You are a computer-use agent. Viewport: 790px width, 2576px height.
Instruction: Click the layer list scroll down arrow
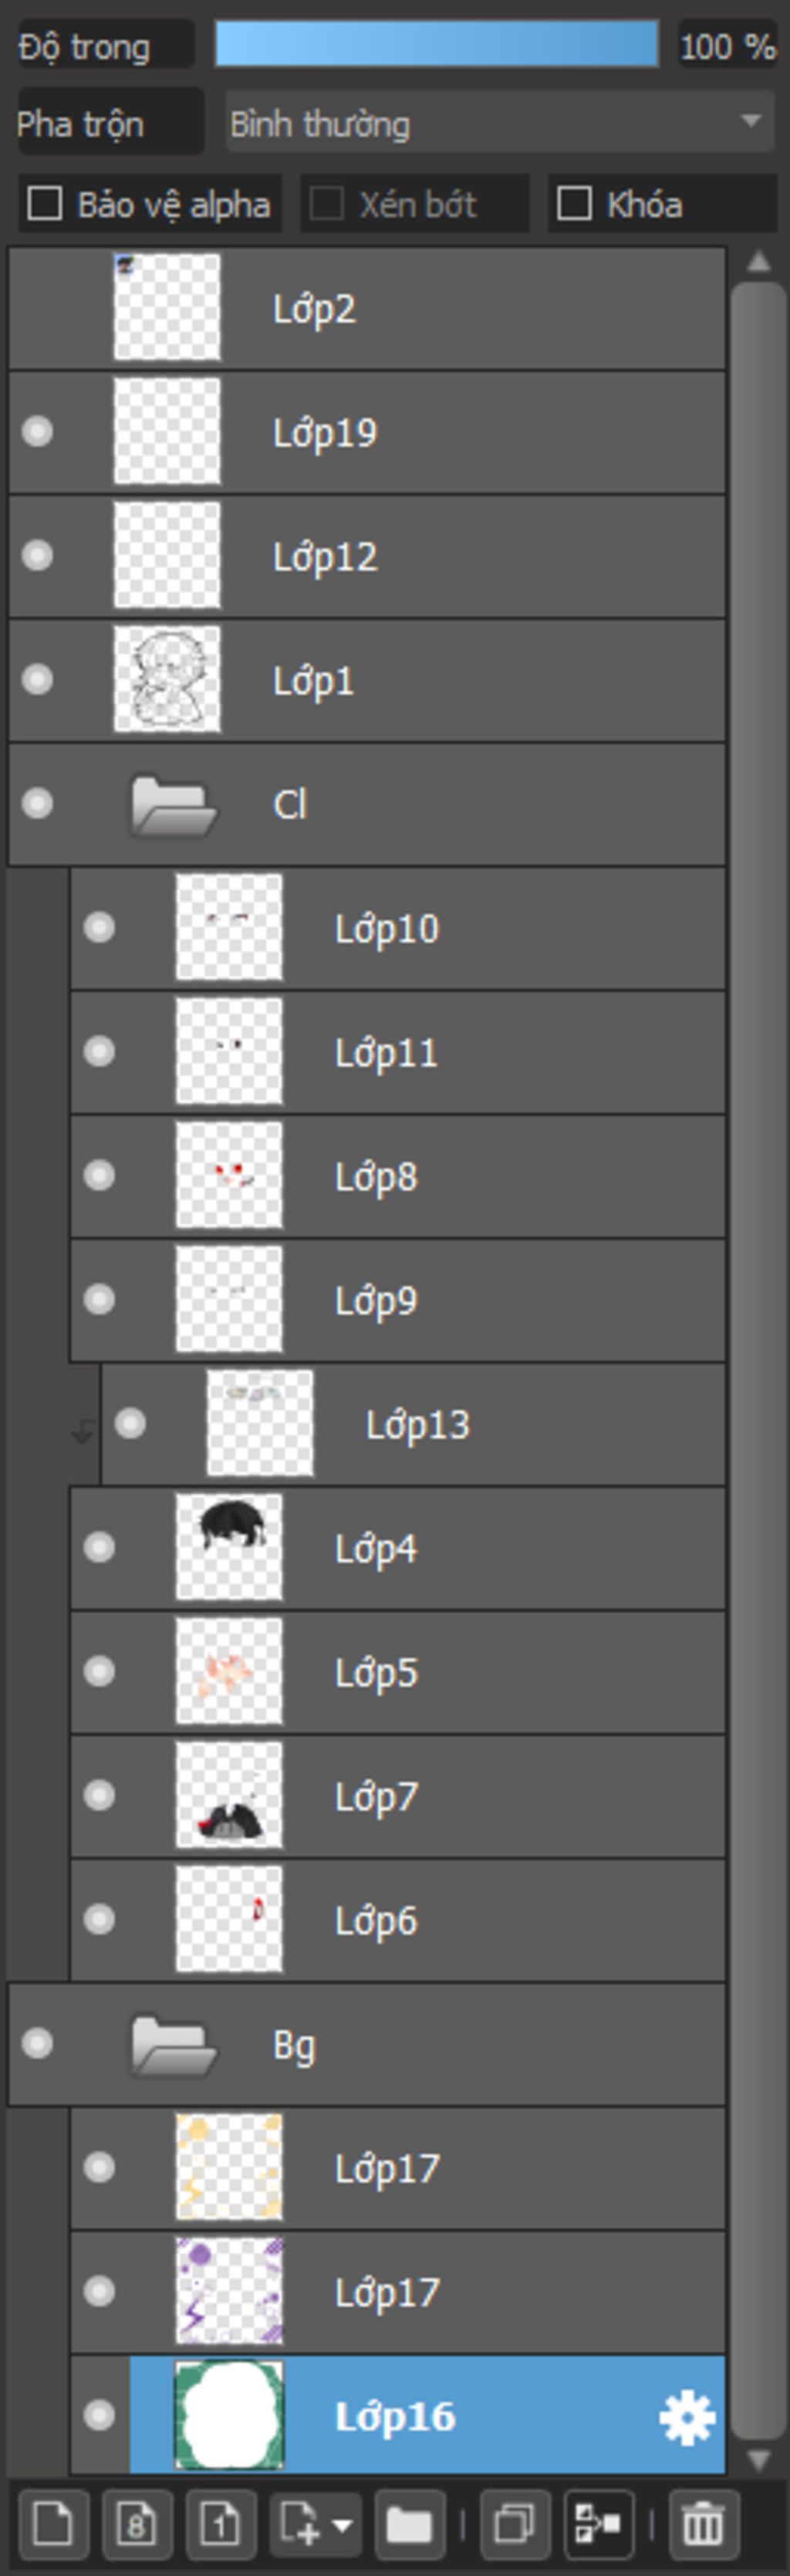[x=759, y=2459]
